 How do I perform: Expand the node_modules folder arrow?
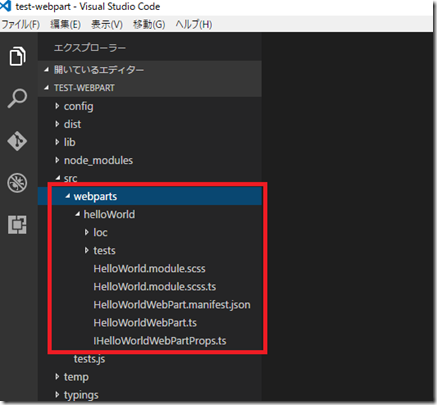[x=57, y=160]
